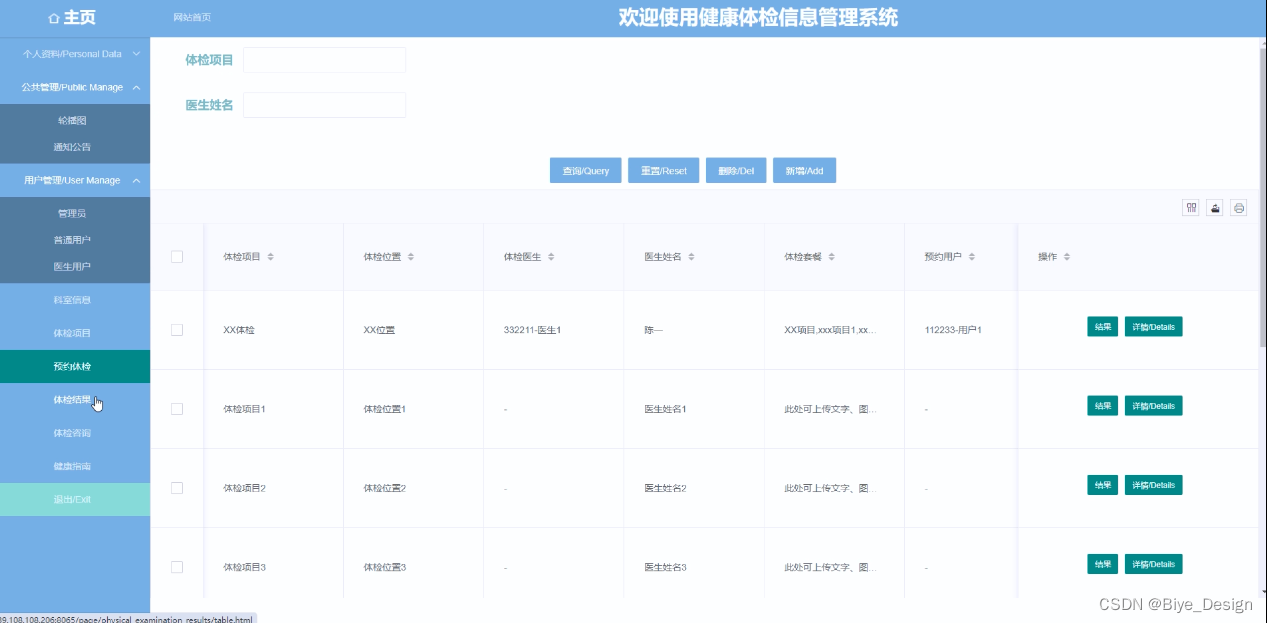Sort by the 操作 column arrows
This screenshot has width=1267, height=623.
click(x=1066, y=257)
